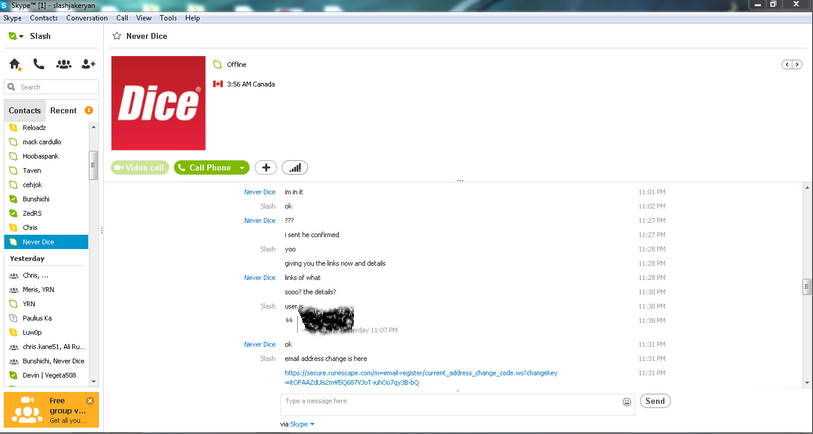Click the plus add button

point(266,167)
